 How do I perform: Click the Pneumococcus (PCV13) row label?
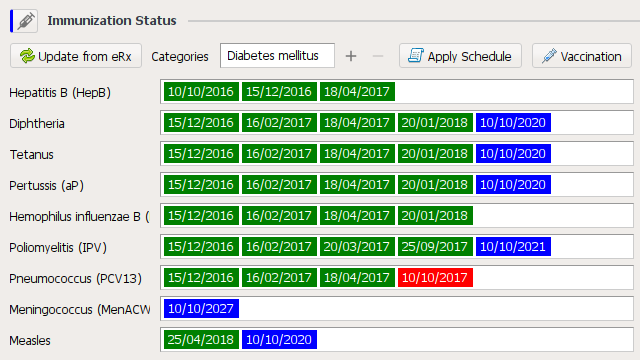(76, 279)
